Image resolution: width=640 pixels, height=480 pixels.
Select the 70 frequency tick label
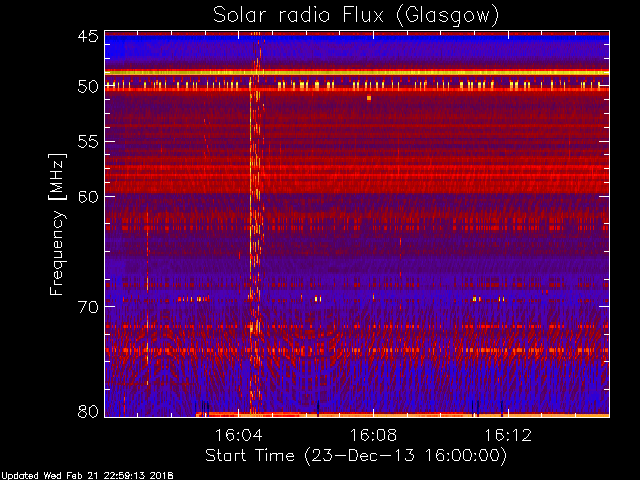(88, 307)
